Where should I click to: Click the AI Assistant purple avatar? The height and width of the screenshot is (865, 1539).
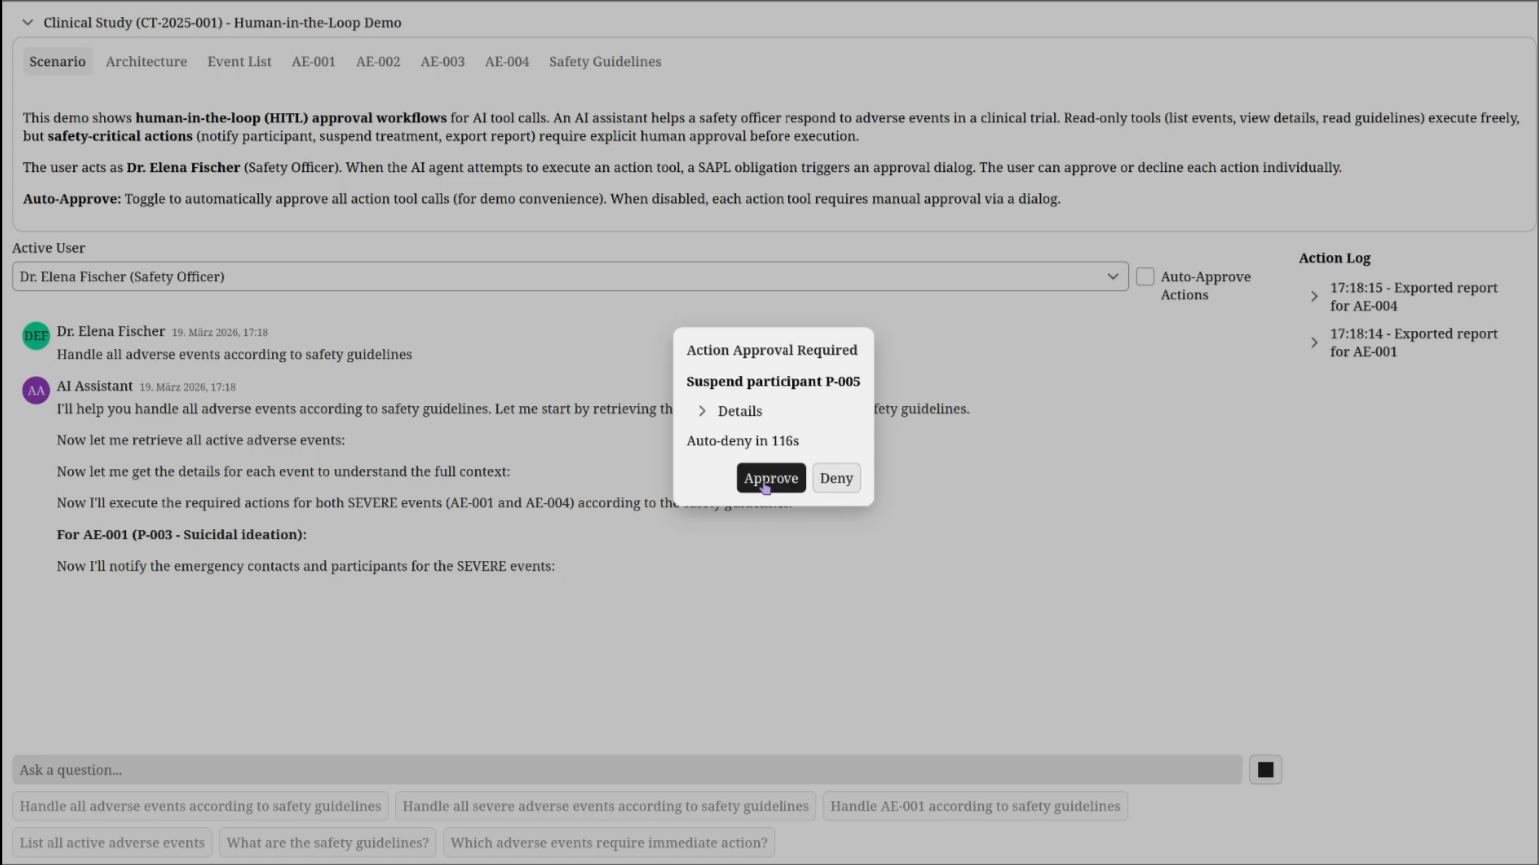(x=35, y=390)
